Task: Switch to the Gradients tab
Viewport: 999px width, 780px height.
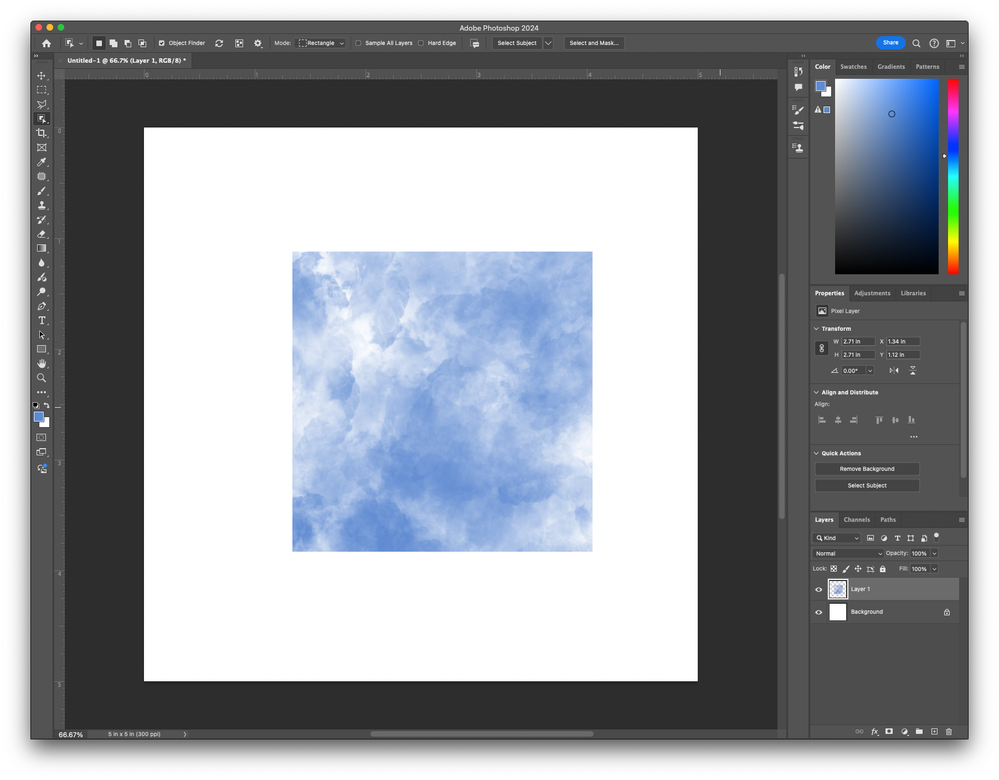Action: pos(891,67)
